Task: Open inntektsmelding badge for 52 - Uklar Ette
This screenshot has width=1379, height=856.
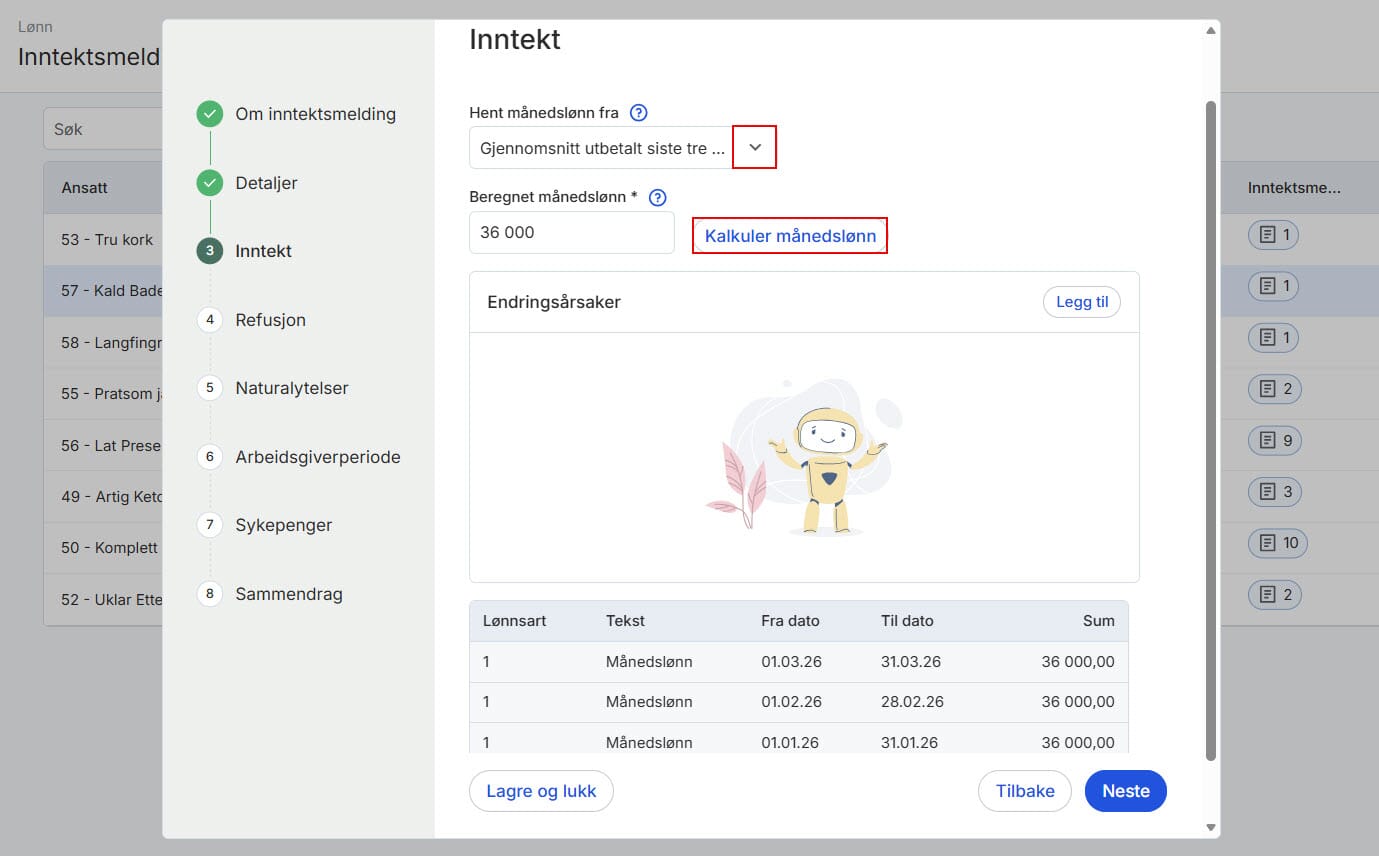Action: click(1274, 595)
